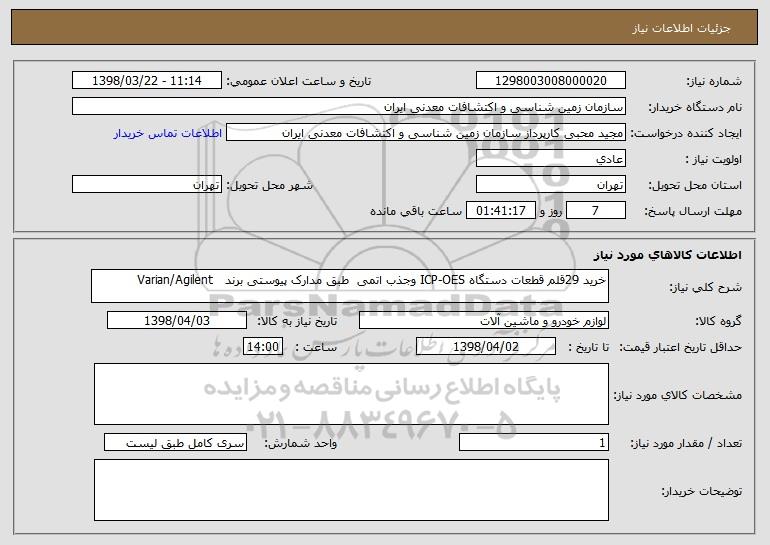This screenshot has height=545, width=770.
Task: Click the label ساعت next to 14:00
Action: 316,348
